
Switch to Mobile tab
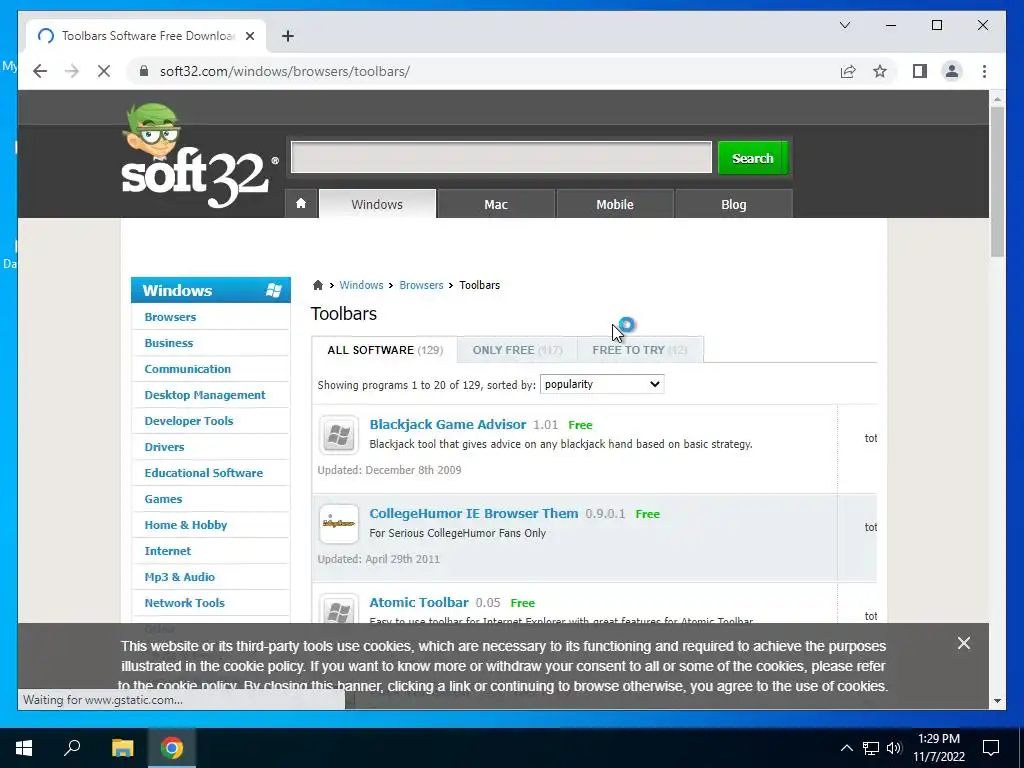coord(615,204)
